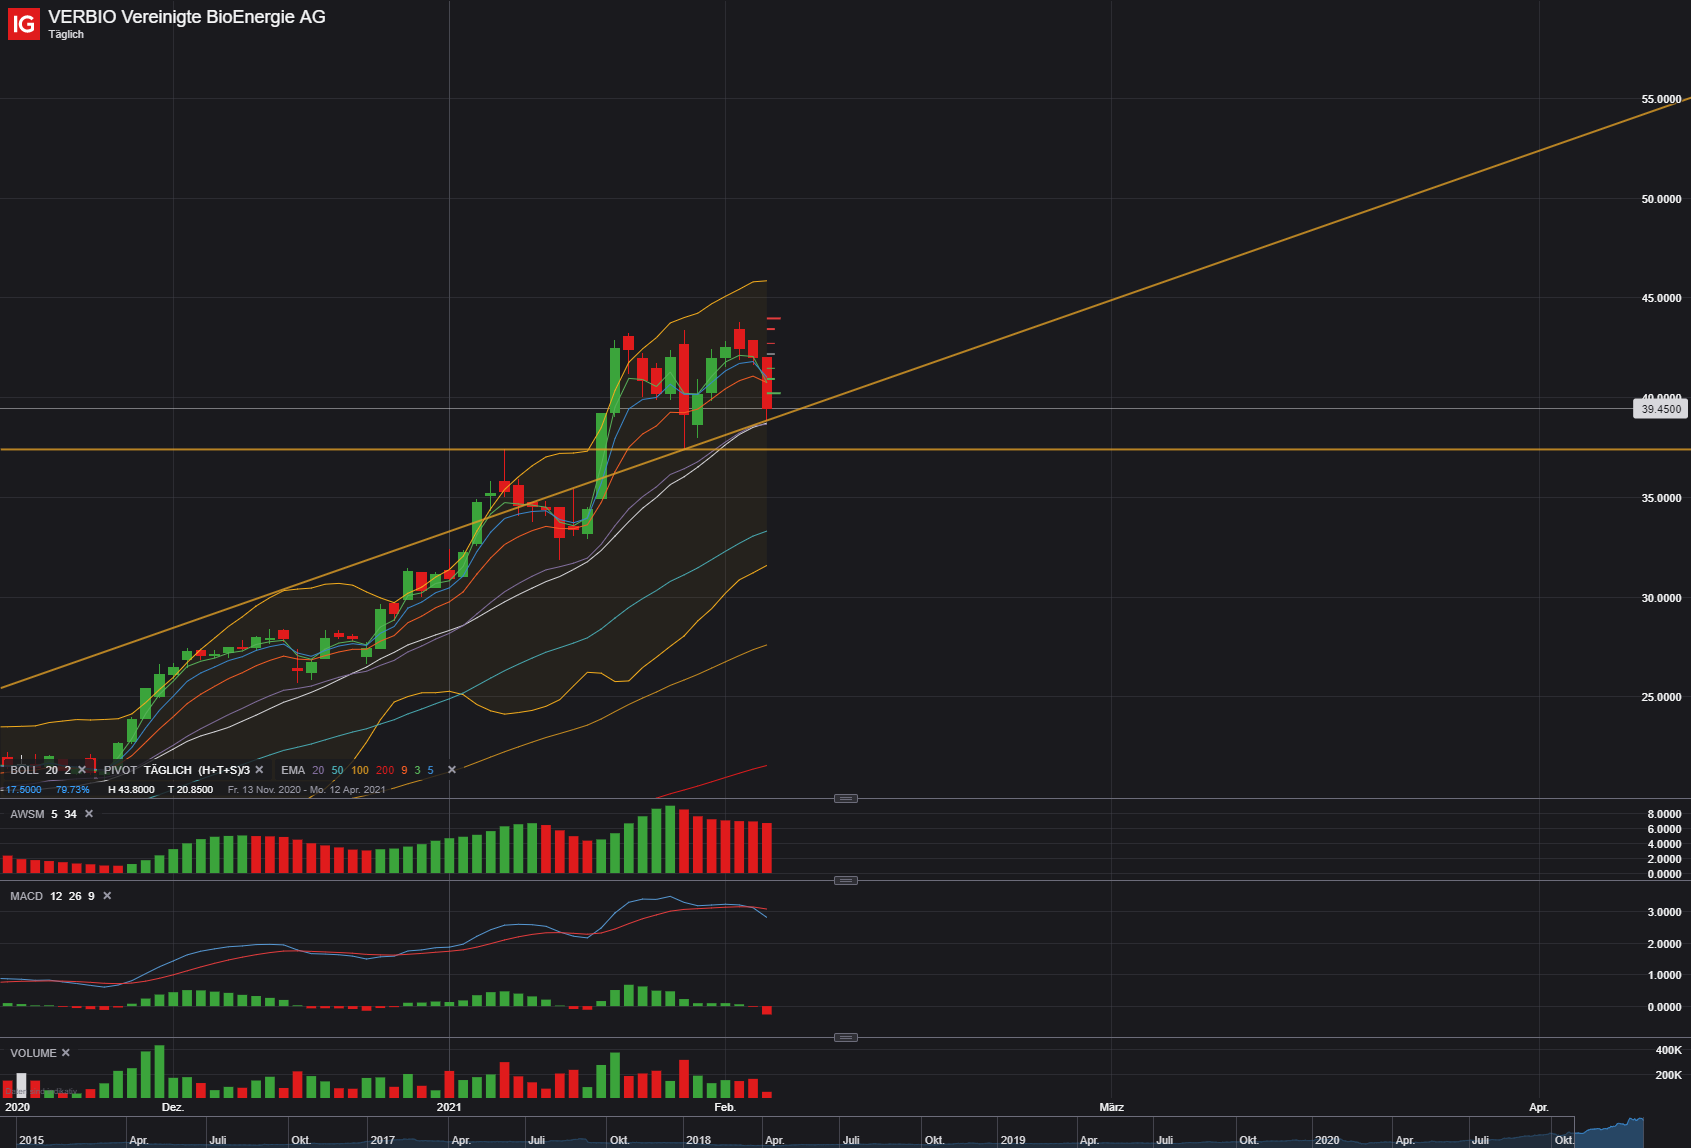Remove the BOLL indicator with its X icon
1691x1148 pixels.
point(82,770)
